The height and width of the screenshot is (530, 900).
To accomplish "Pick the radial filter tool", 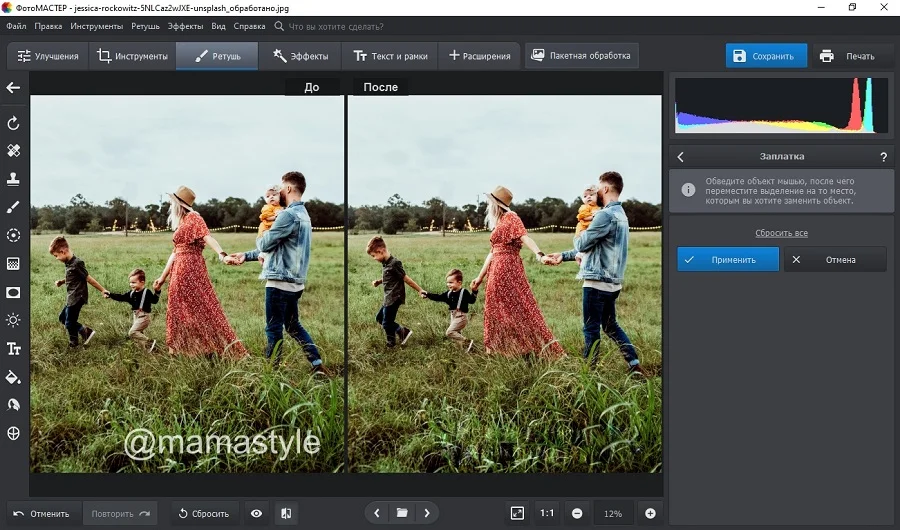I will click(x=14, y=235).
